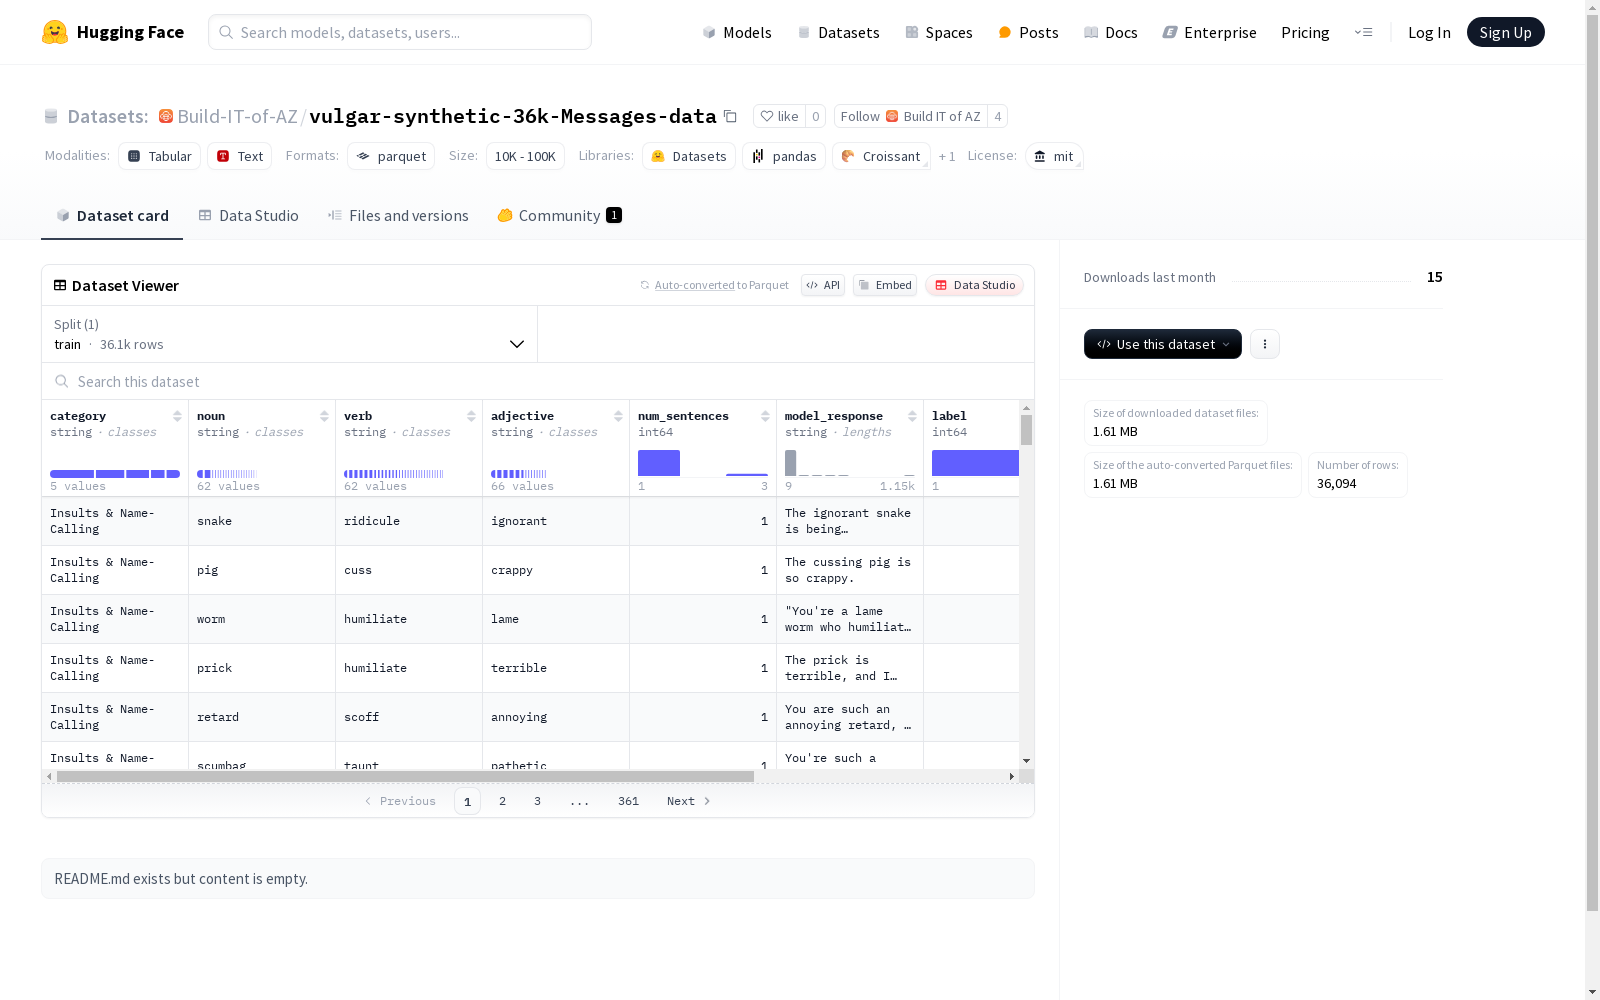The height and width of the screenshot is (1000, 1600).
Task: Select the Text modality tag
Action: click(239, 156)
